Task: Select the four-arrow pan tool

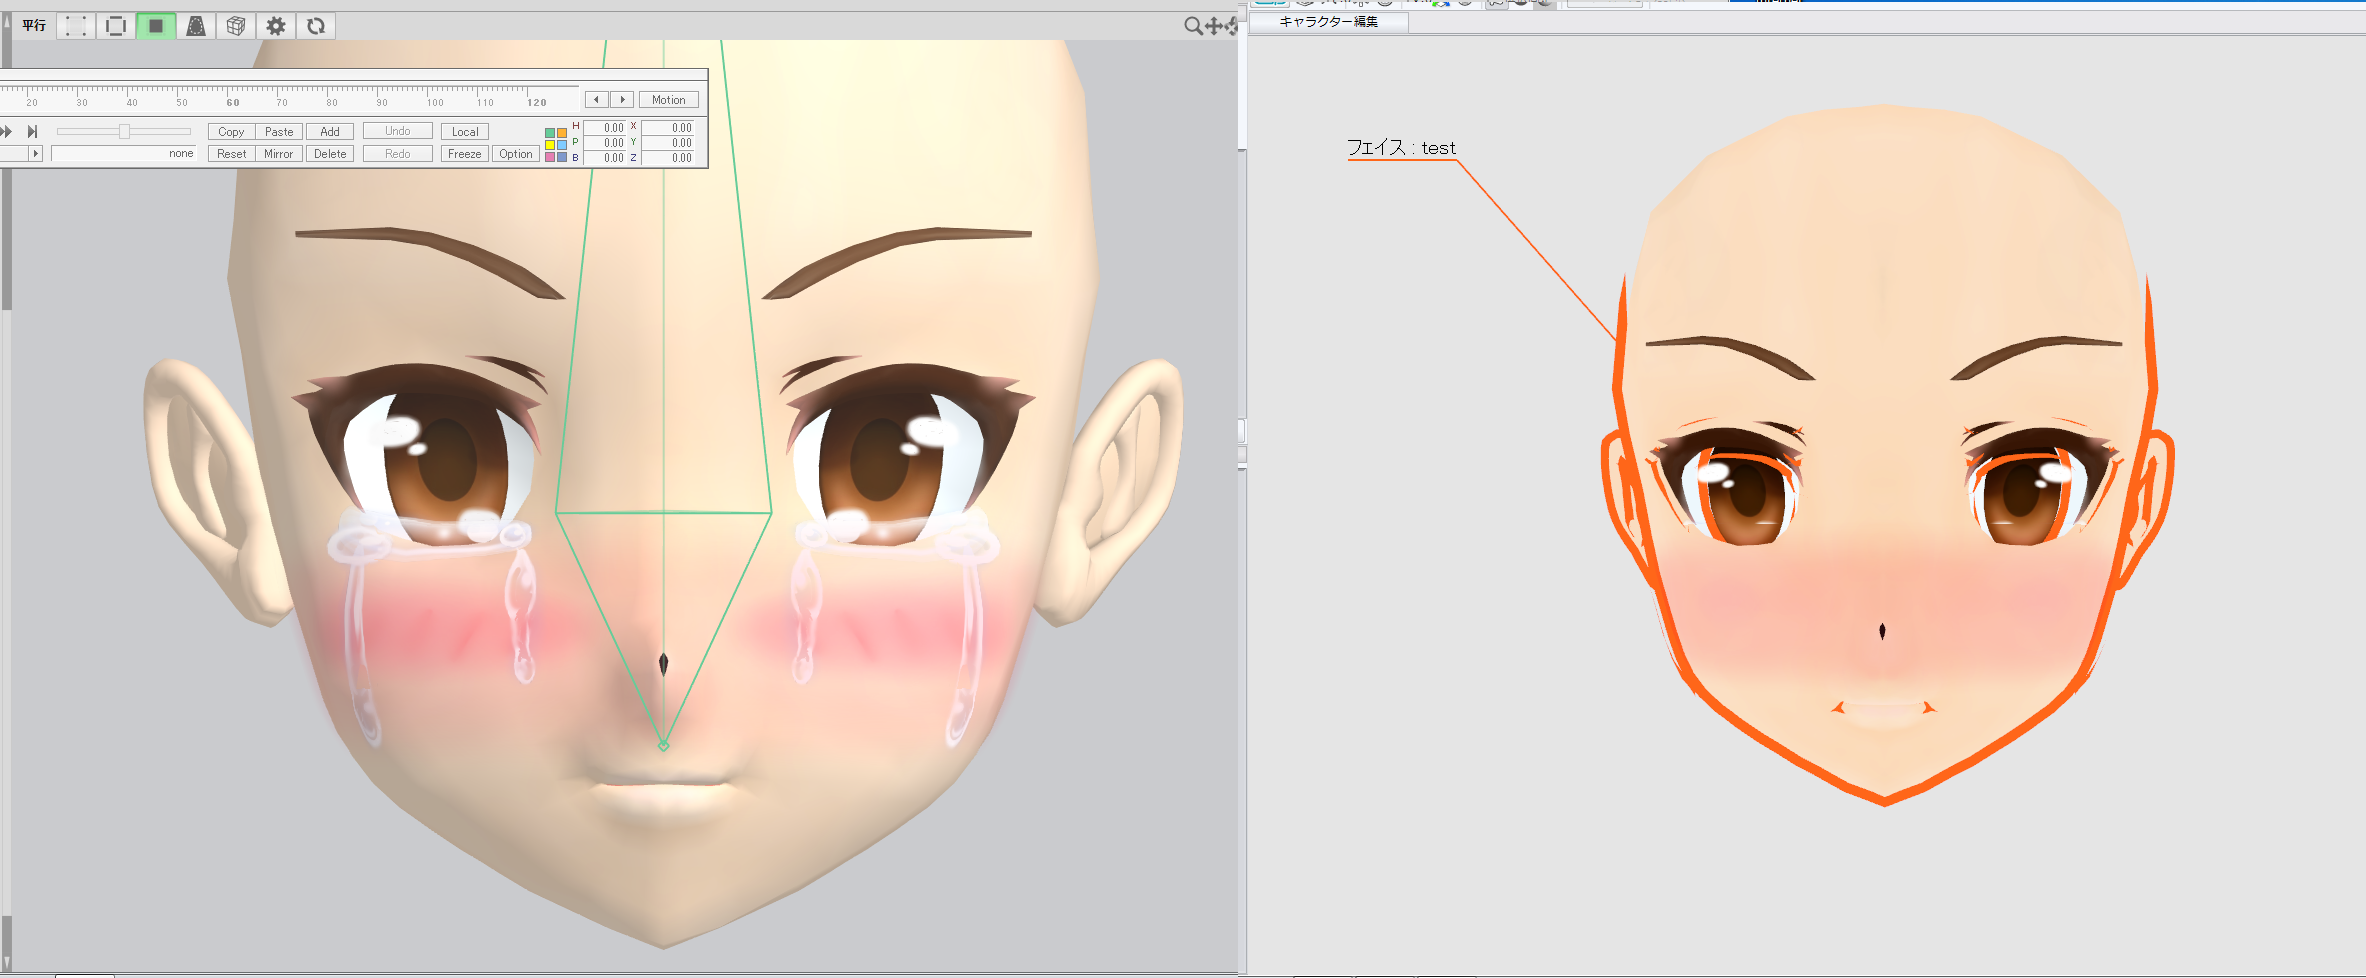Action: 1214,26
